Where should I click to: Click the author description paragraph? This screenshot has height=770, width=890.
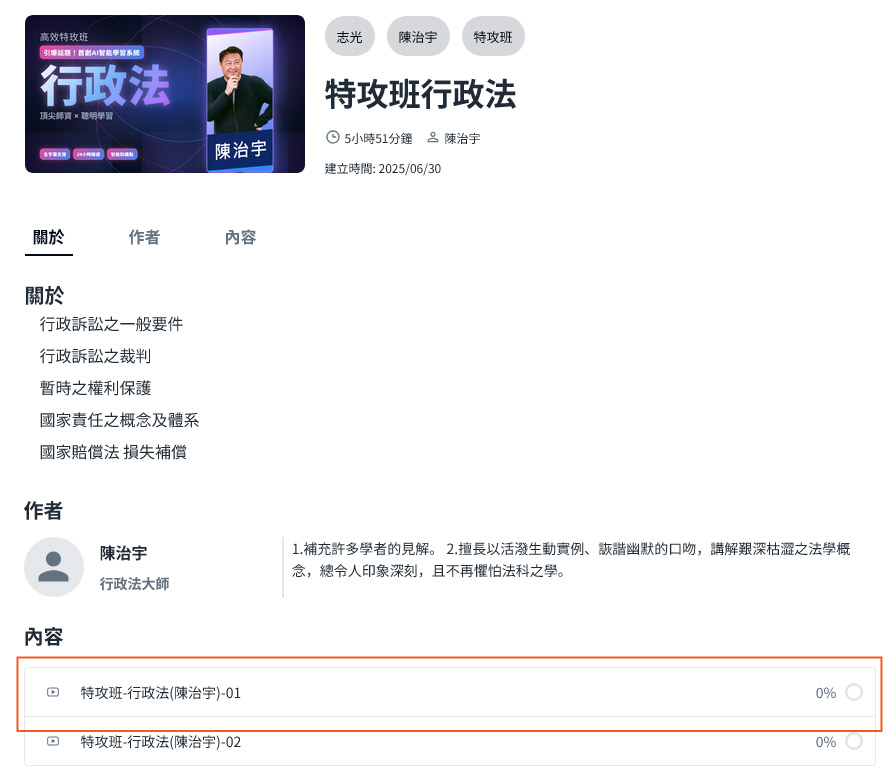point(571,559)
